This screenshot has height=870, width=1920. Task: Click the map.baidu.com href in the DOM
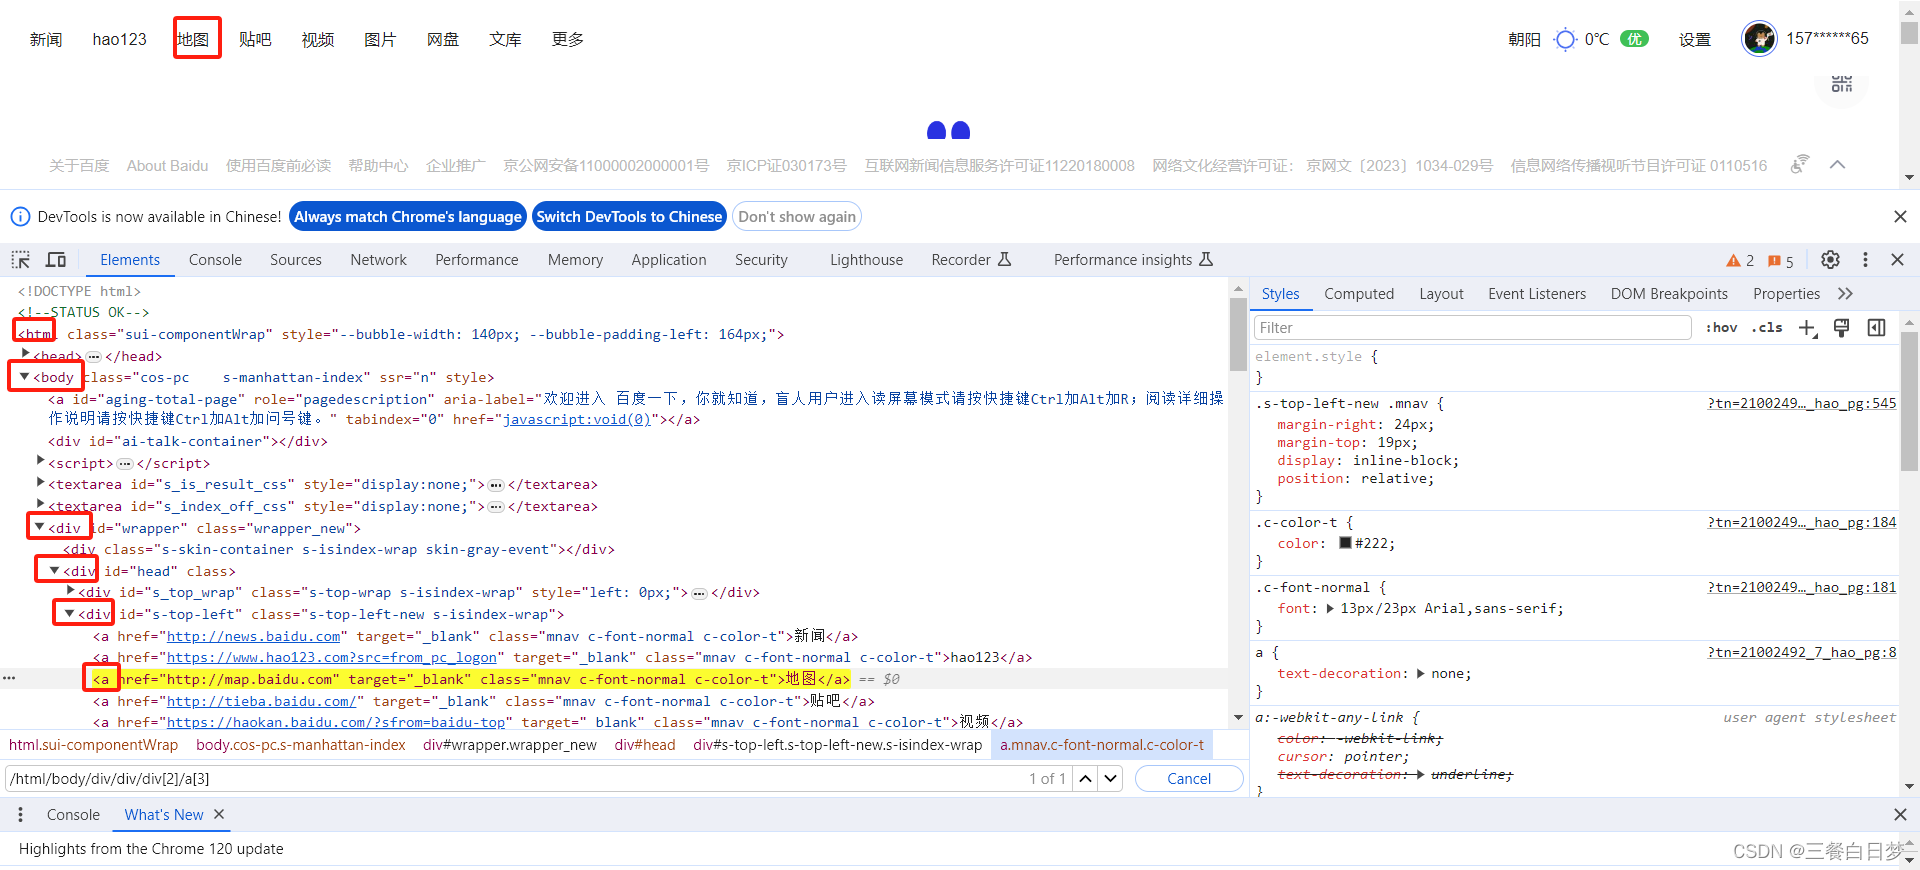[250, 679]
